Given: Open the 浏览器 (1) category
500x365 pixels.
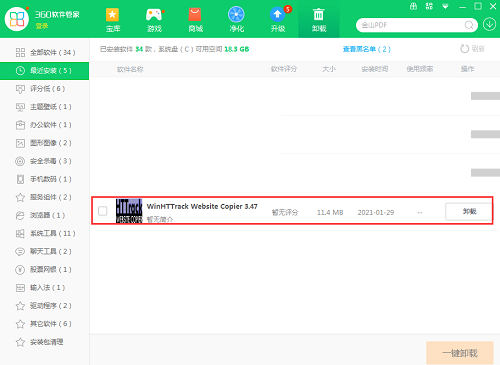Looking at the screenshot, I should pyautogui.click(x=45, y=215).
